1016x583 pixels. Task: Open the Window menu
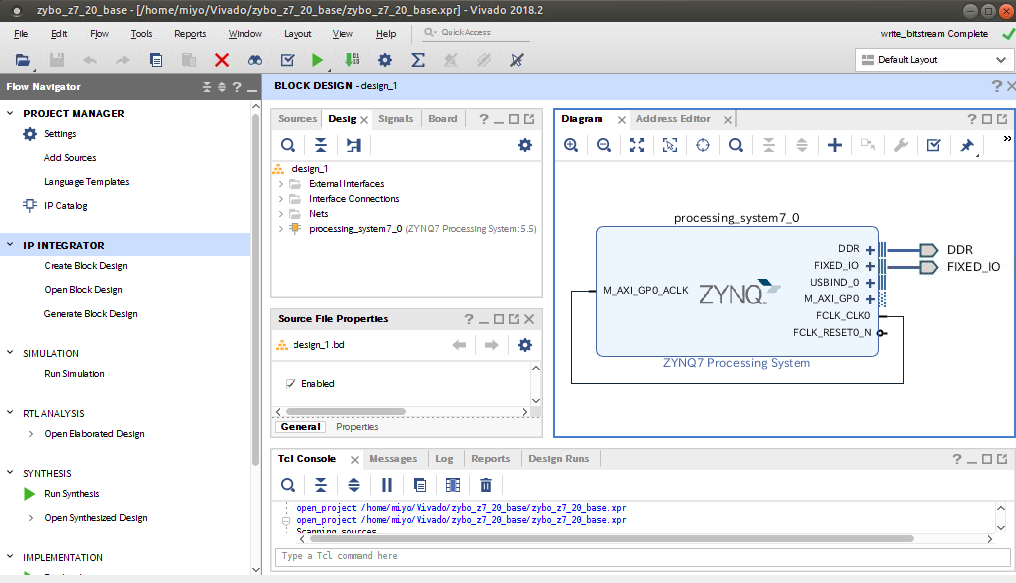click(x=245, y=34)
